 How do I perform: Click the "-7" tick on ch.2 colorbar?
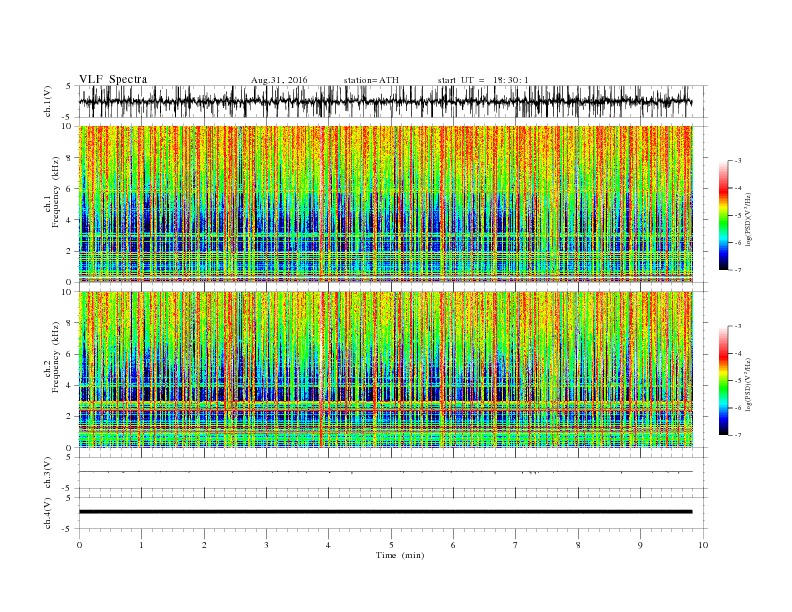pyautogui.click(x=738, y=435)
